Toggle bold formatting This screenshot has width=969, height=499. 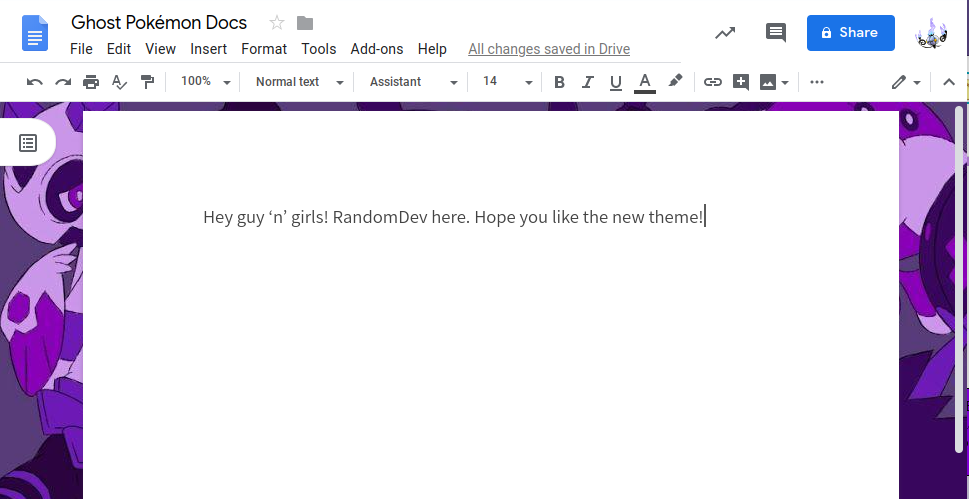point(559,82)
